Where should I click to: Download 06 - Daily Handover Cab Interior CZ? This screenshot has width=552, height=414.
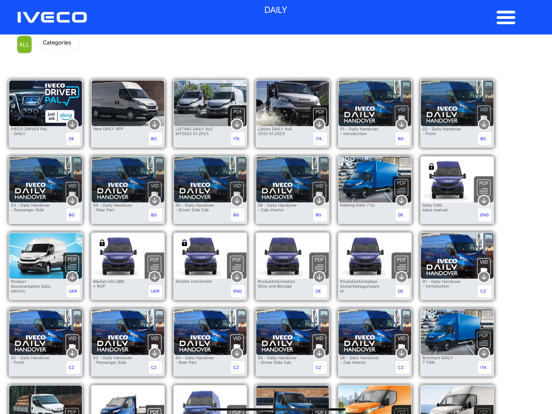pyautogui.click(x=401, y=353)
